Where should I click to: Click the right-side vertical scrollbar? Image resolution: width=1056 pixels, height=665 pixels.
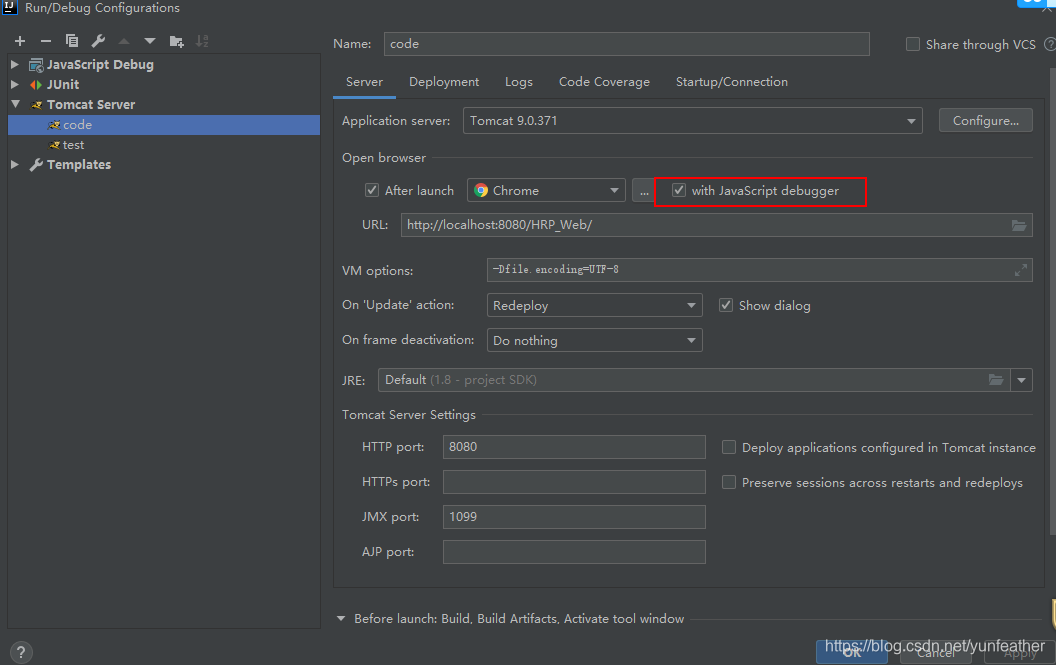click(x=1052, y=301)
